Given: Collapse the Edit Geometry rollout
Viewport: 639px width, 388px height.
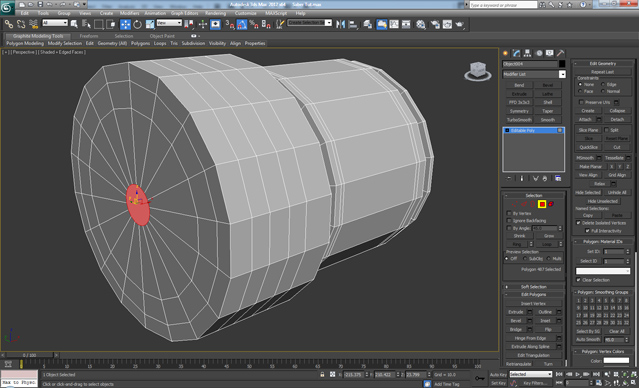Looking at the screenshot, I should coord(603,63).
